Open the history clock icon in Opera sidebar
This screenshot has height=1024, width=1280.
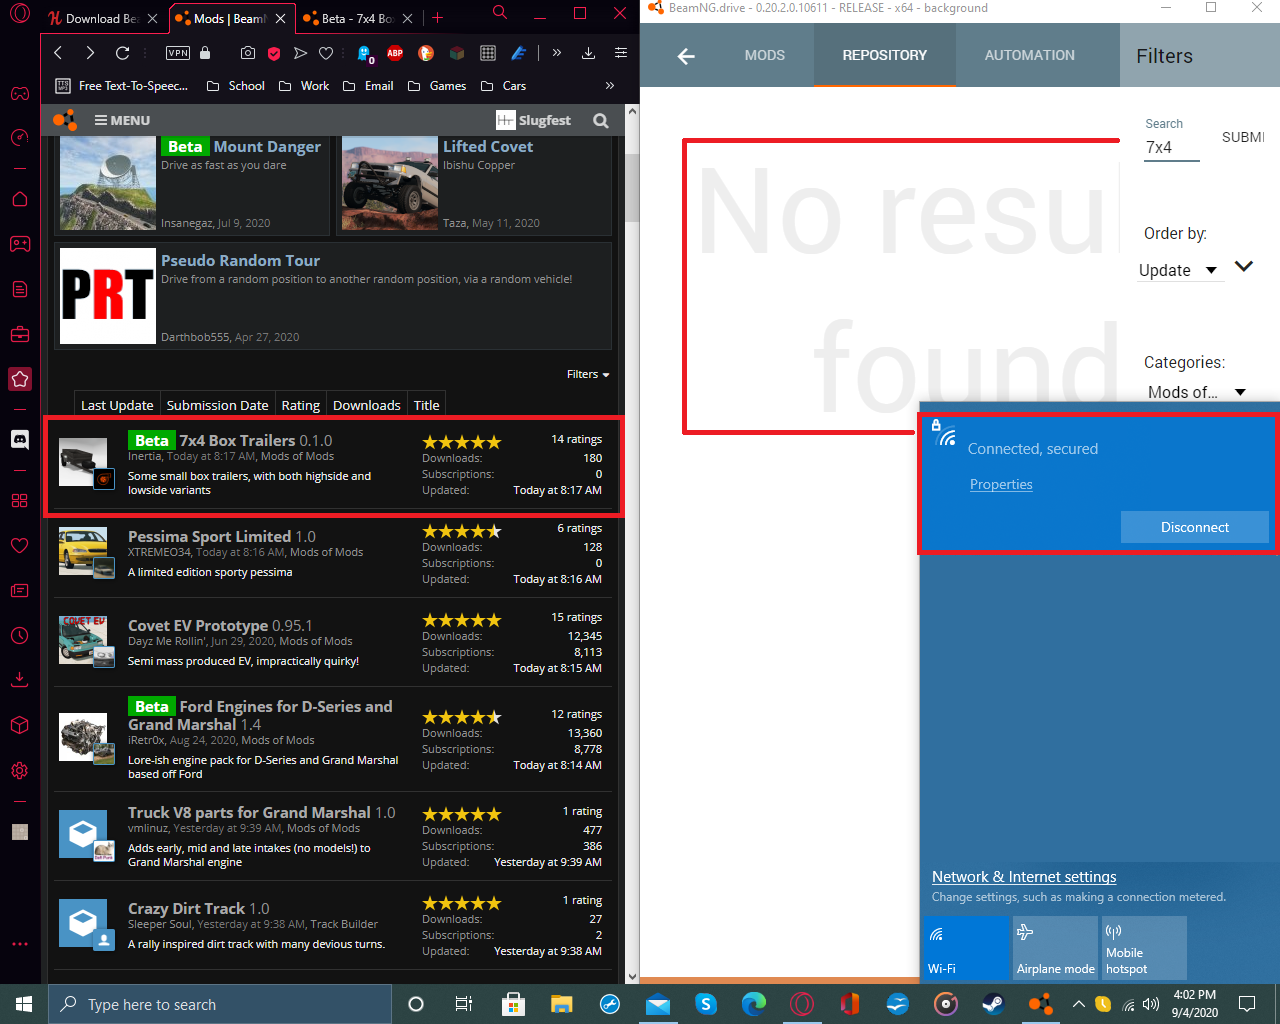click(x=20, y=636)
